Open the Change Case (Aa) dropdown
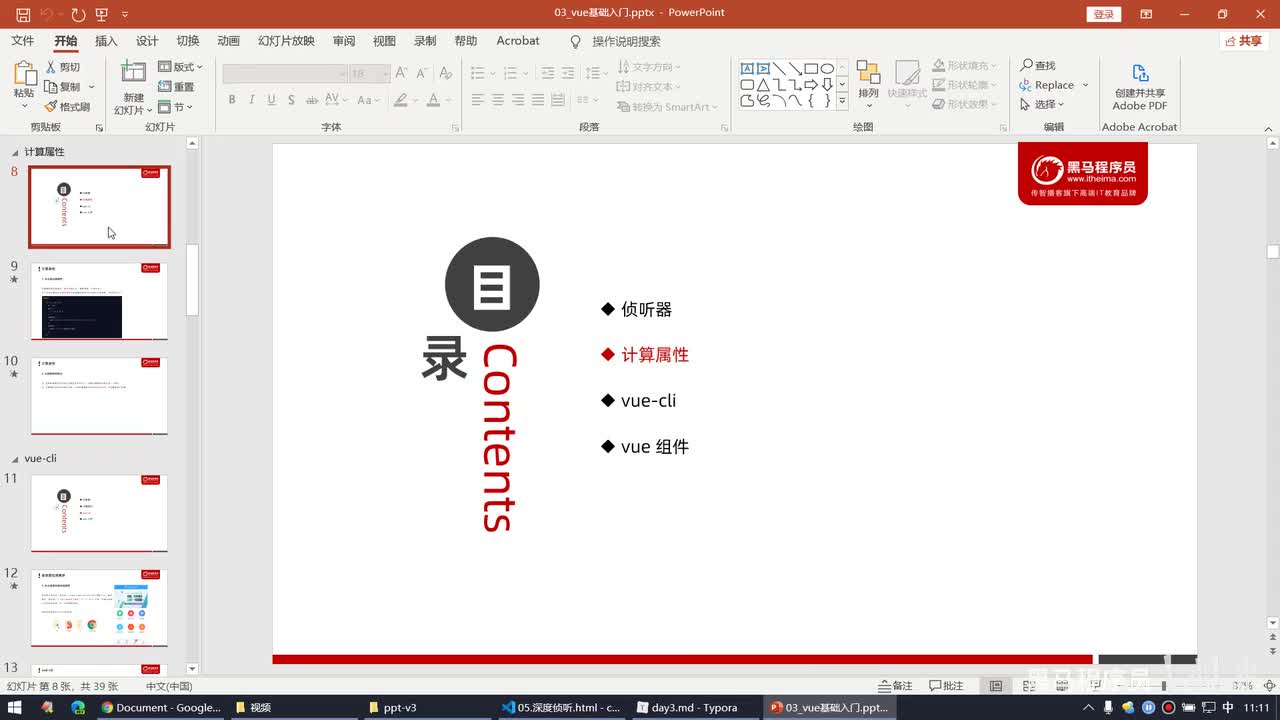The height and width of the screenshot is (720, 1280). (x=367, y=100)
